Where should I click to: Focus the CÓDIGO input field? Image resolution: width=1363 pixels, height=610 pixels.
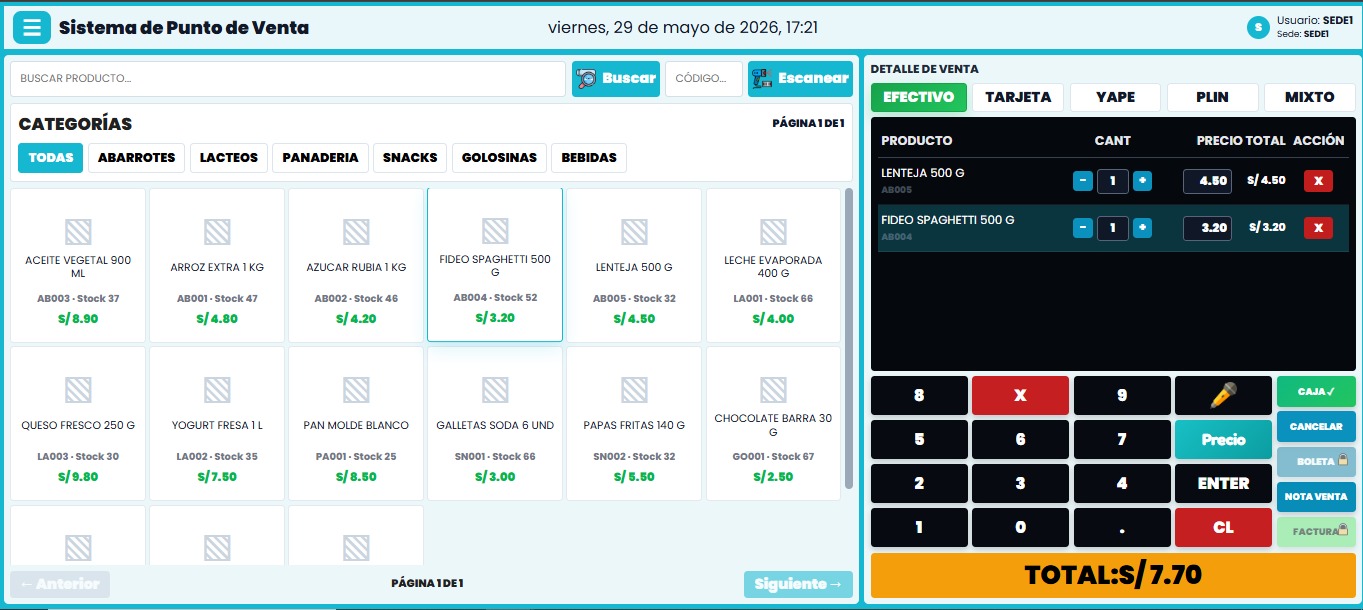pyautogui.click(x=704, y=79)
